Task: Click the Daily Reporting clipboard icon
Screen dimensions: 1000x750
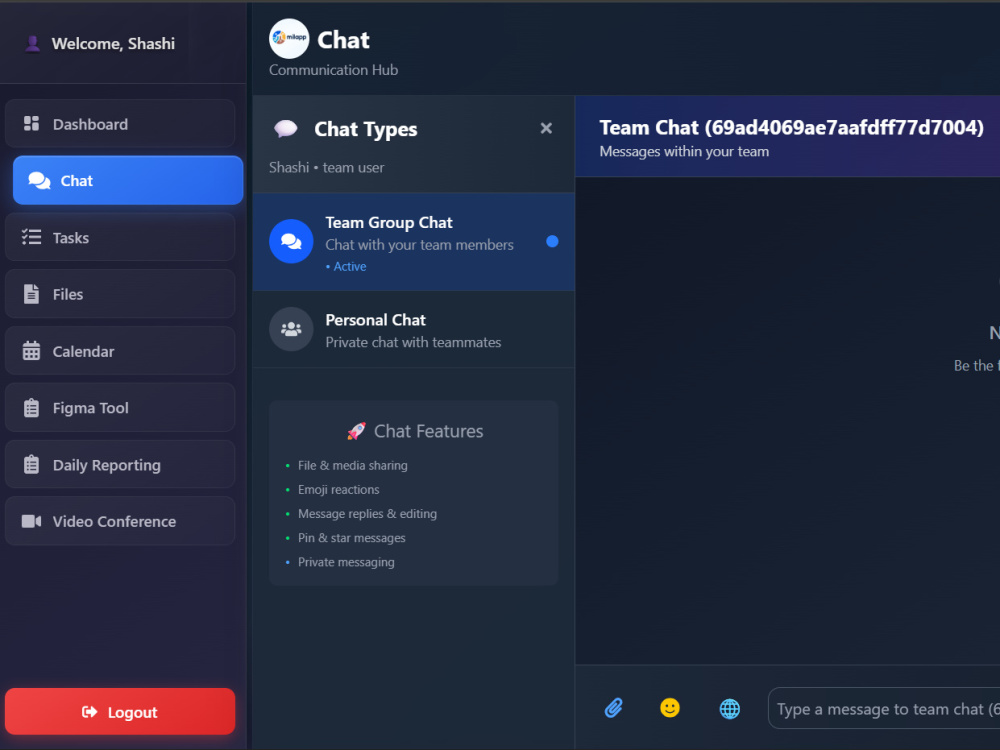Action: (x=31, y=464)
